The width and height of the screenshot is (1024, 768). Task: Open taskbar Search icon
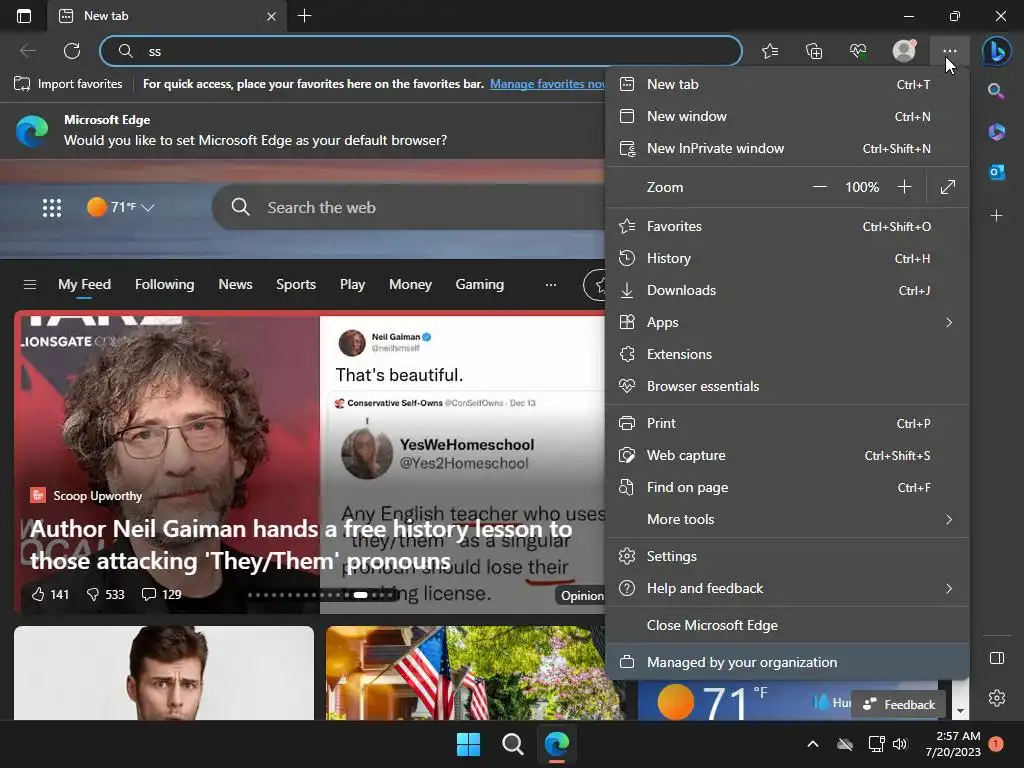(x=513, y=744)
